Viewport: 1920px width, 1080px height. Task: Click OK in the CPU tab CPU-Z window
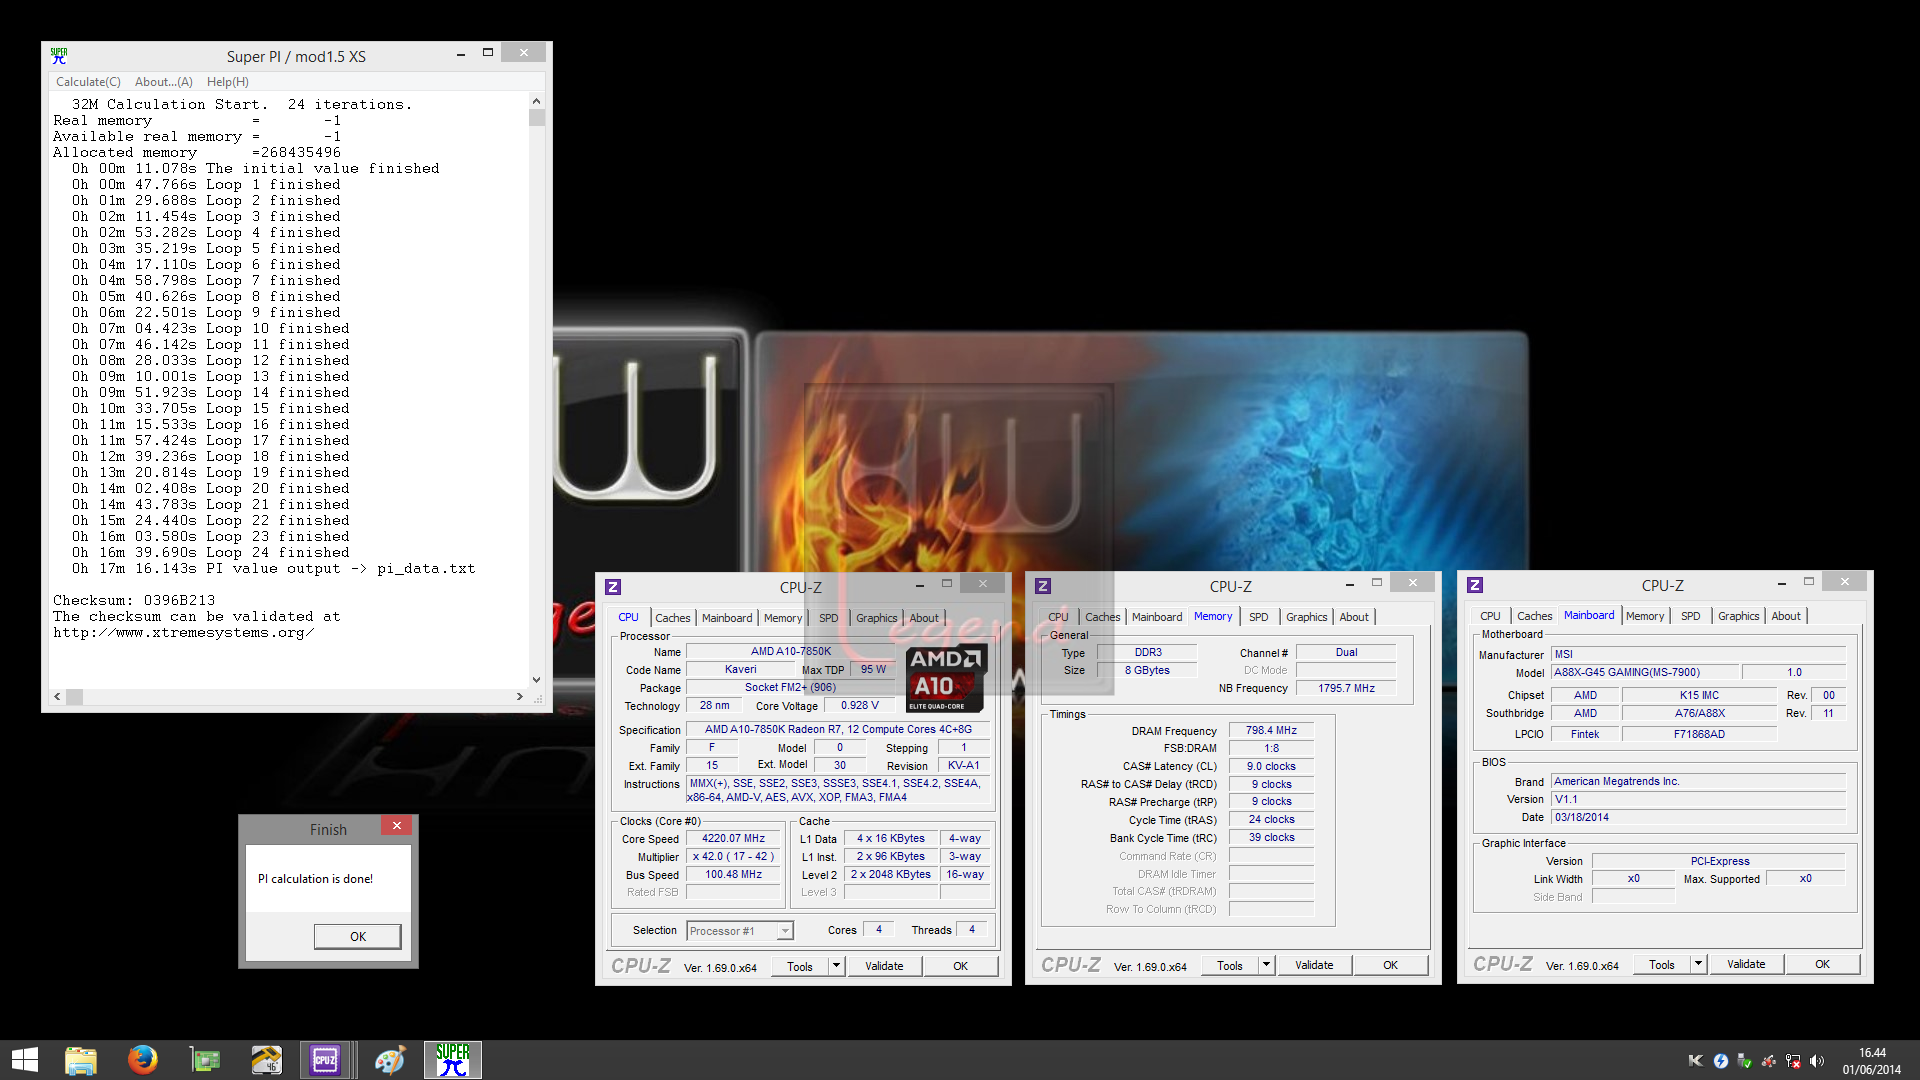pyautogui.click(x=960, y=966)
